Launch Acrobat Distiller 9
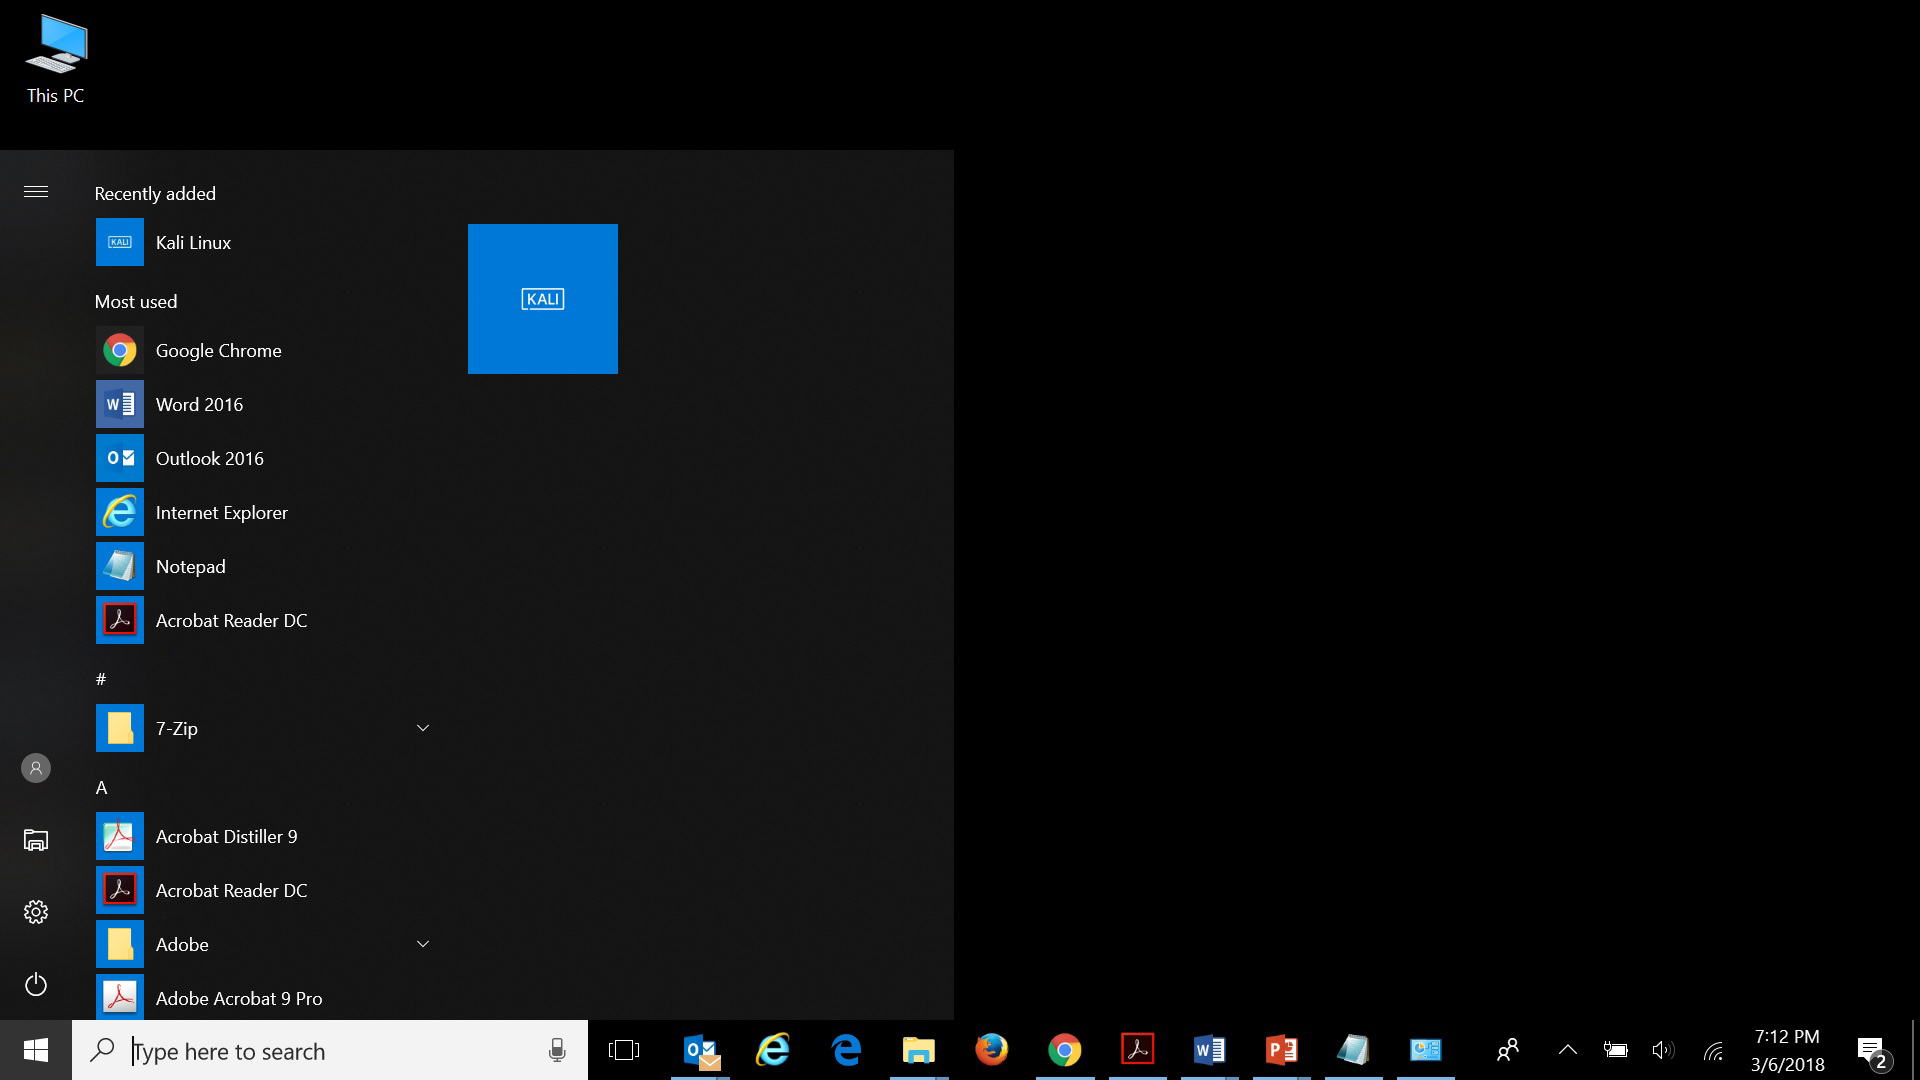1920x1080 pixels. pos(265,836)
